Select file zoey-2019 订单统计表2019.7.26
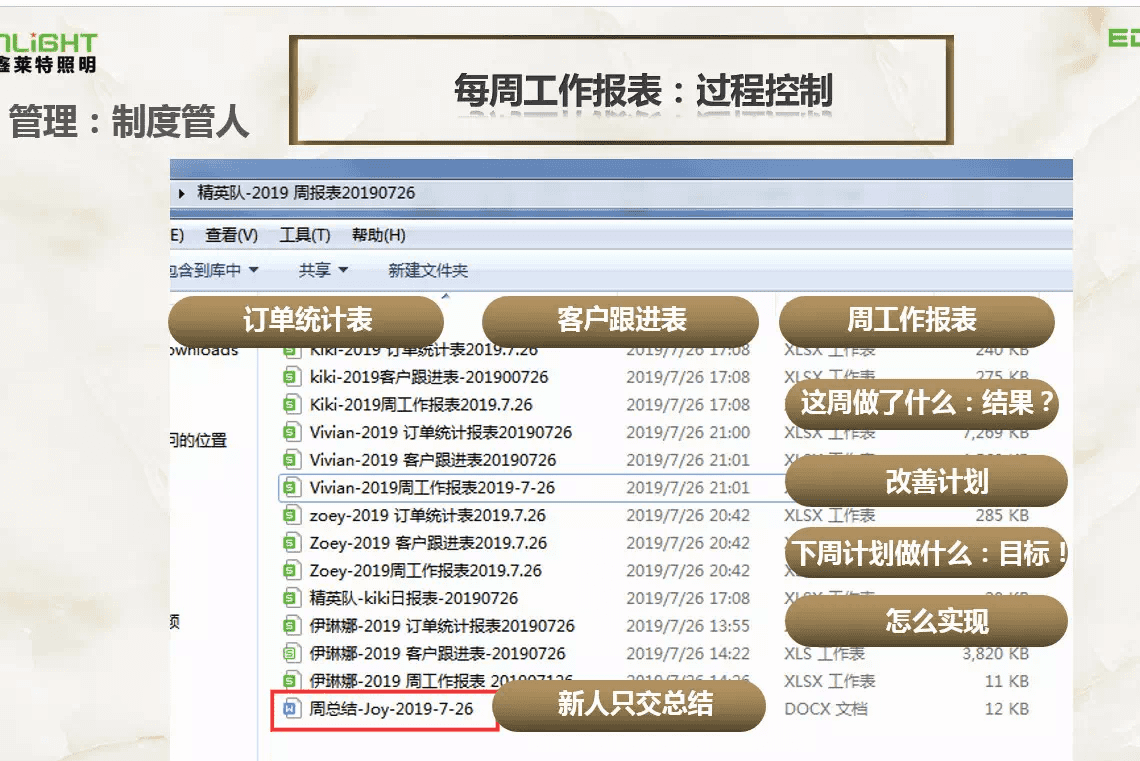This screenshot has width=1140, height=761. coord(428,515)
